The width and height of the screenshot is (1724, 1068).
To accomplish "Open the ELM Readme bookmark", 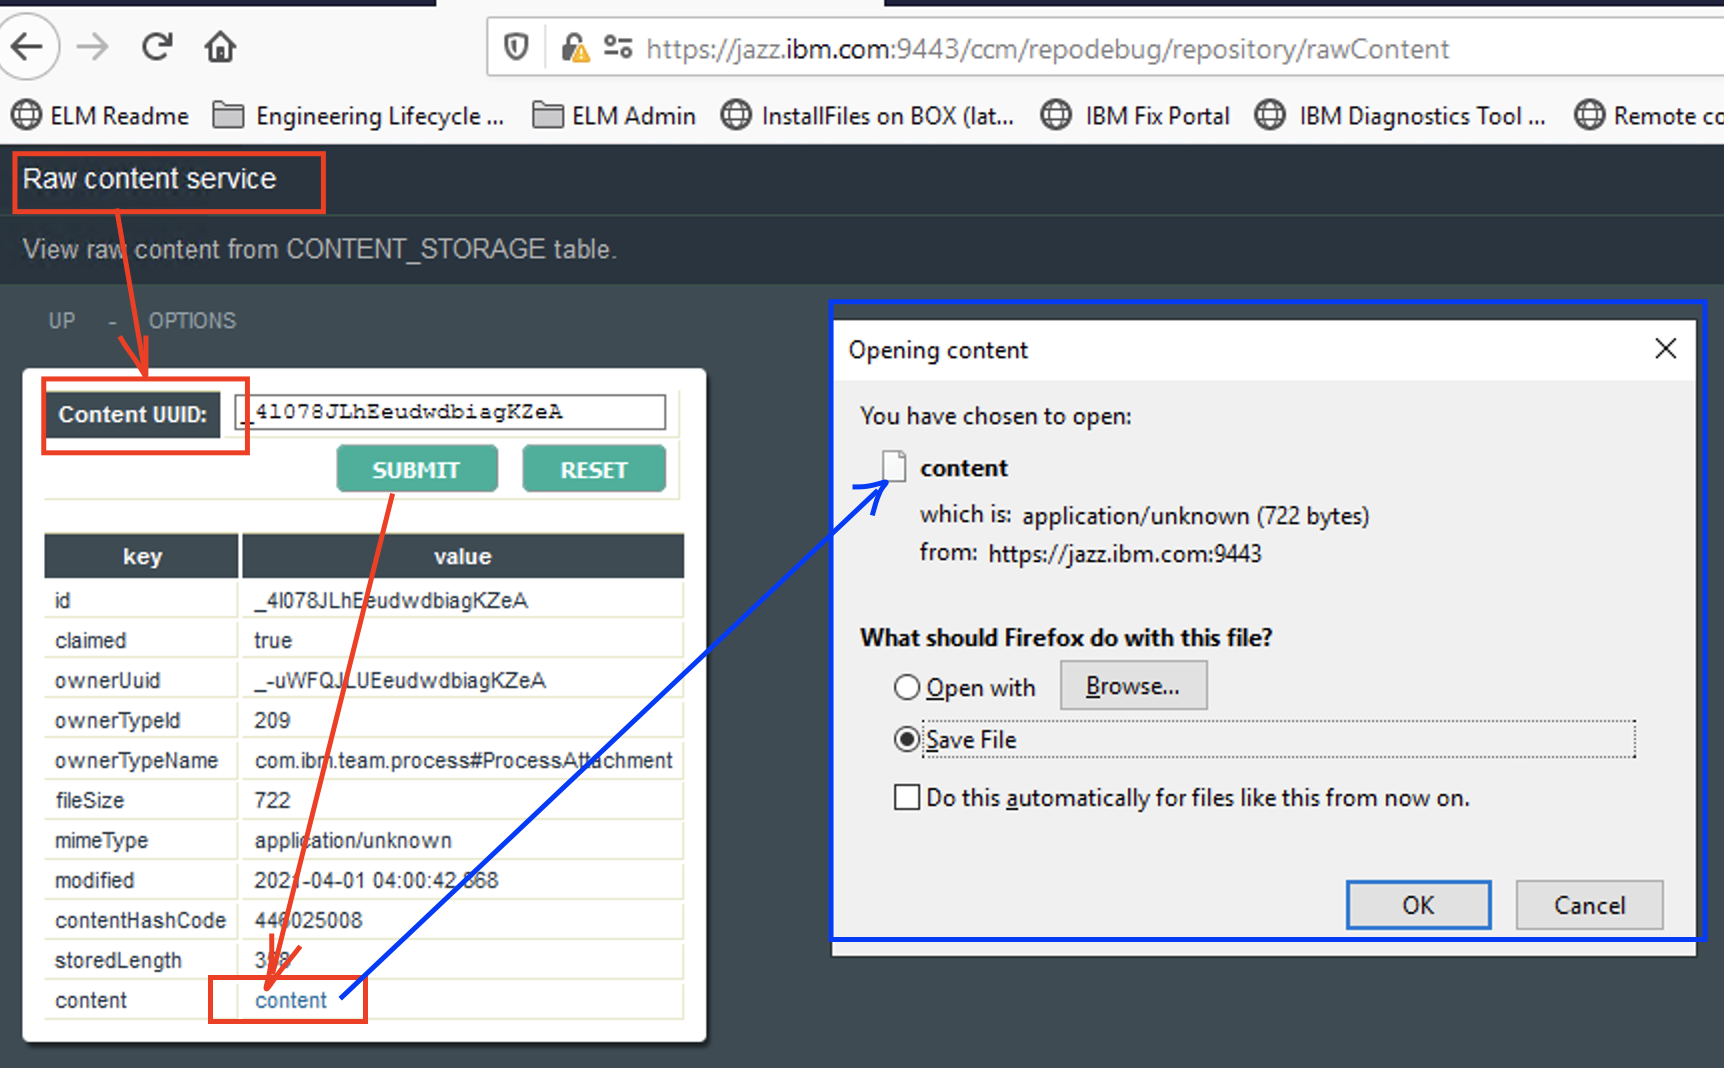I will coord(100,116).
